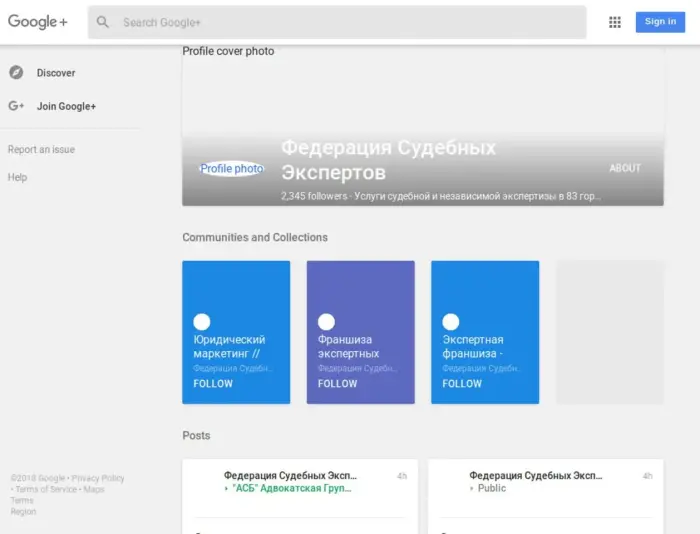The image size is (700, 534).
Task: Click the Report an issue link
Action: click(41, 150)
